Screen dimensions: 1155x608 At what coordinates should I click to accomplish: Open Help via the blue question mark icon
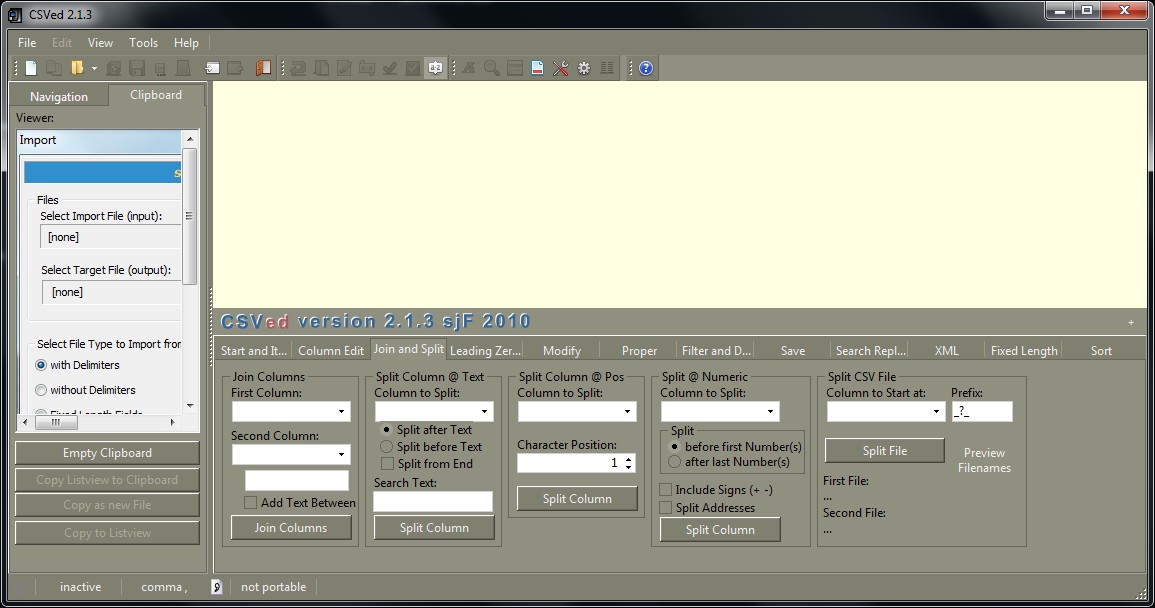pos(646,69)
